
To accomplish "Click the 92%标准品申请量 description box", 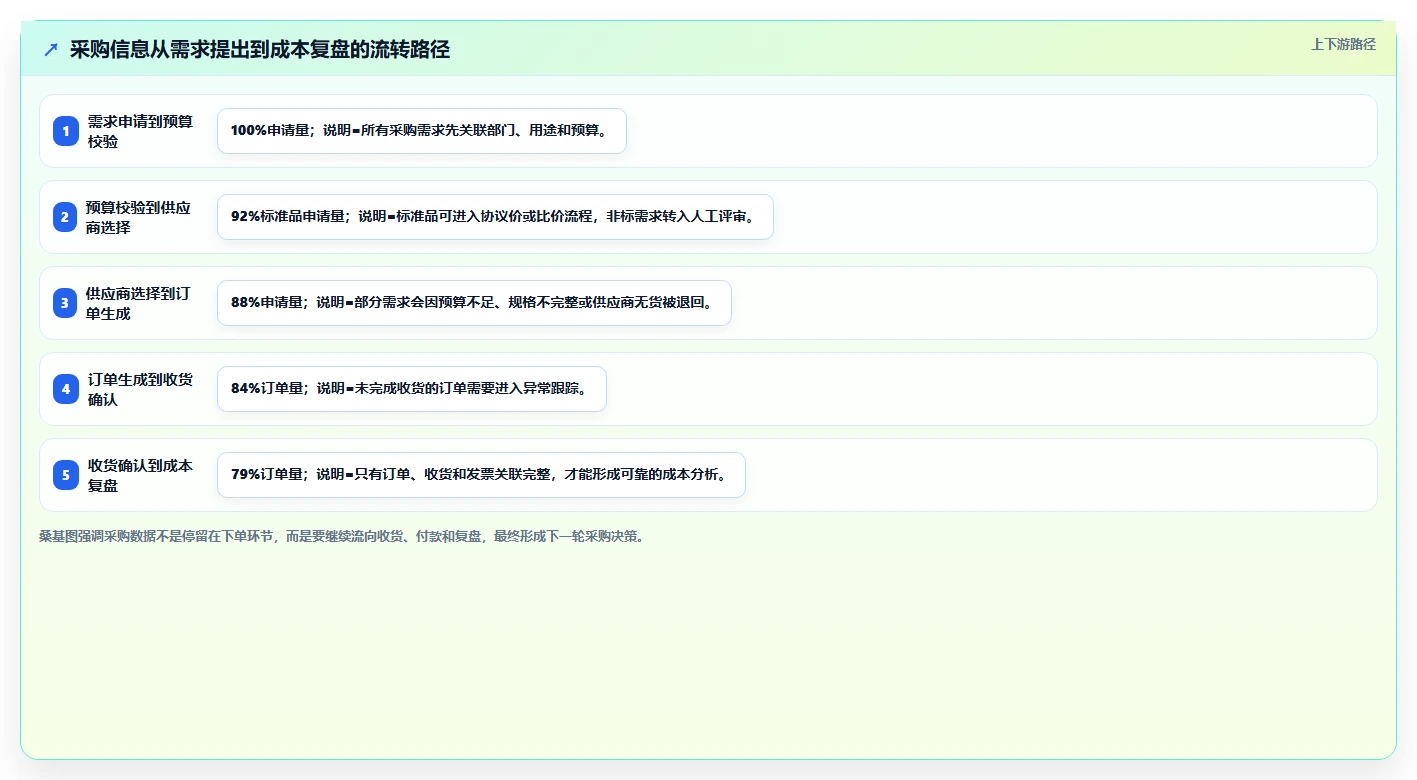I will 495,217.
